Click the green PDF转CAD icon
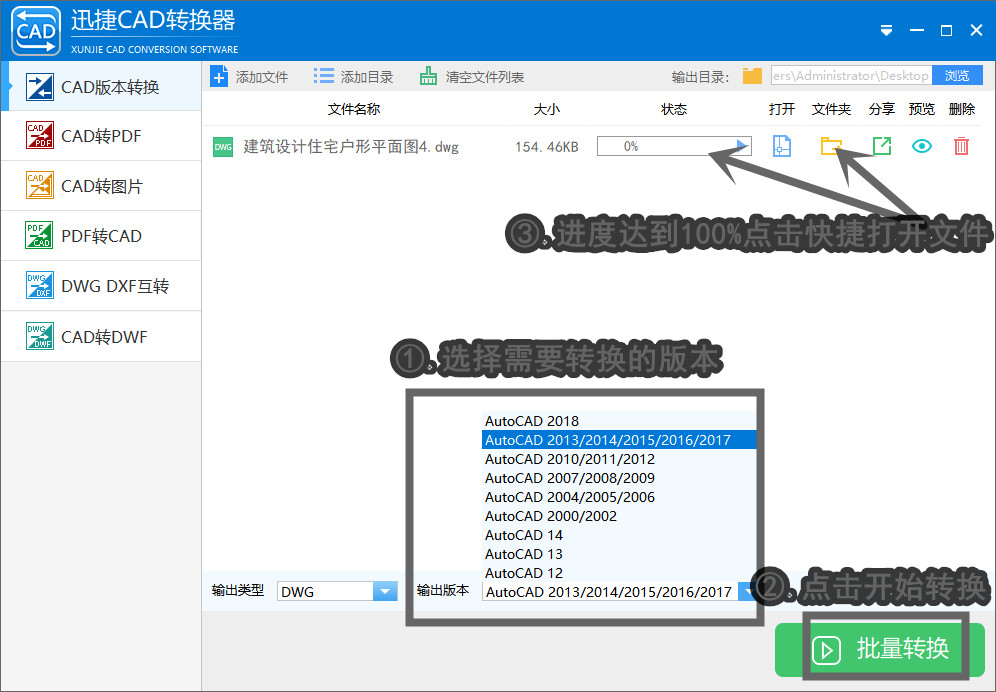This screenshot has height=692, width=996. 39,235
